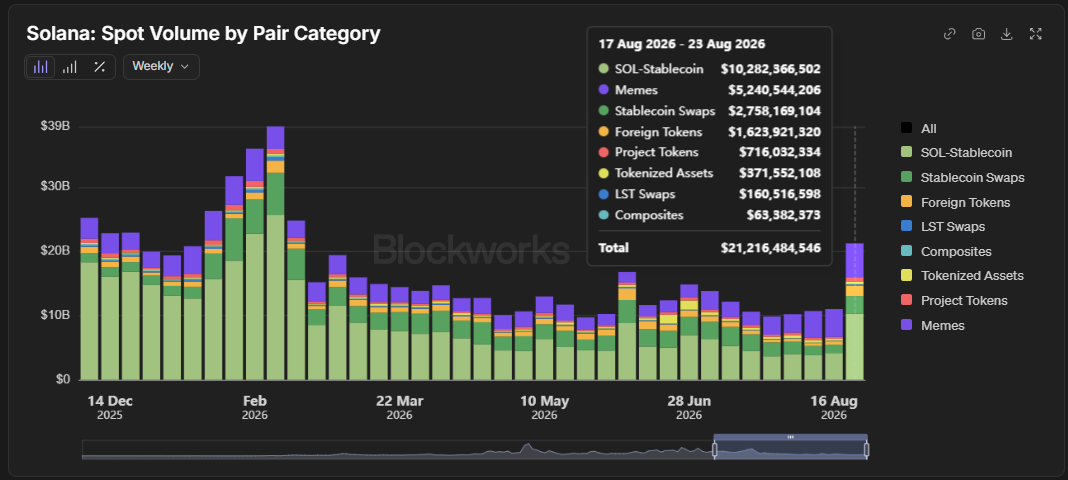Click the $10B y-axis label
Screen dimensions: 1068x480
[x=55, y=315]
